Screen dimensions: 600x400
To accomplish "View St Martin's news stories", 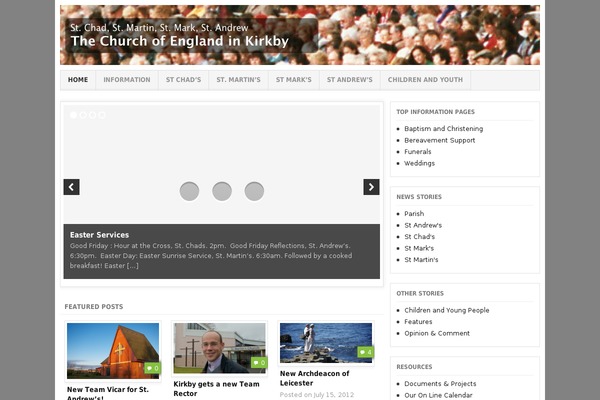I will coord(421,260).
